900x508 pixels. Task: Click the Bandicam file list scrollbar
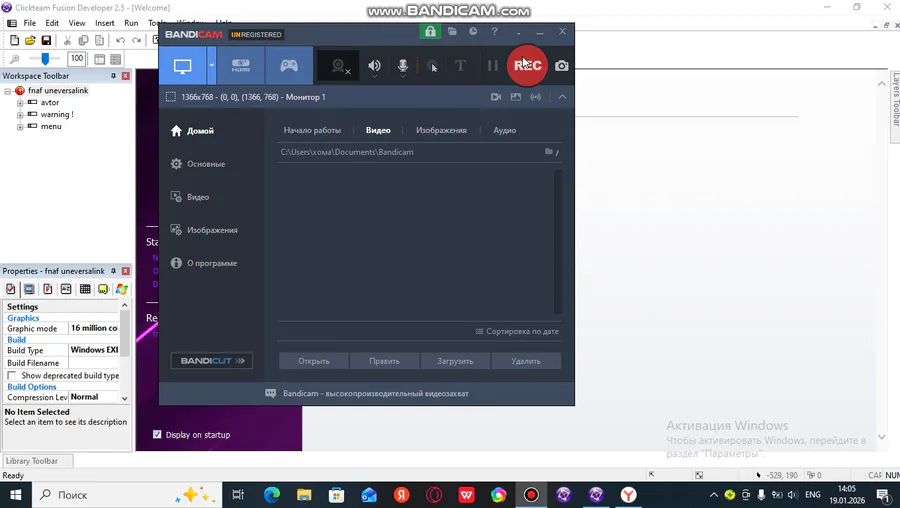click(558, 241)
